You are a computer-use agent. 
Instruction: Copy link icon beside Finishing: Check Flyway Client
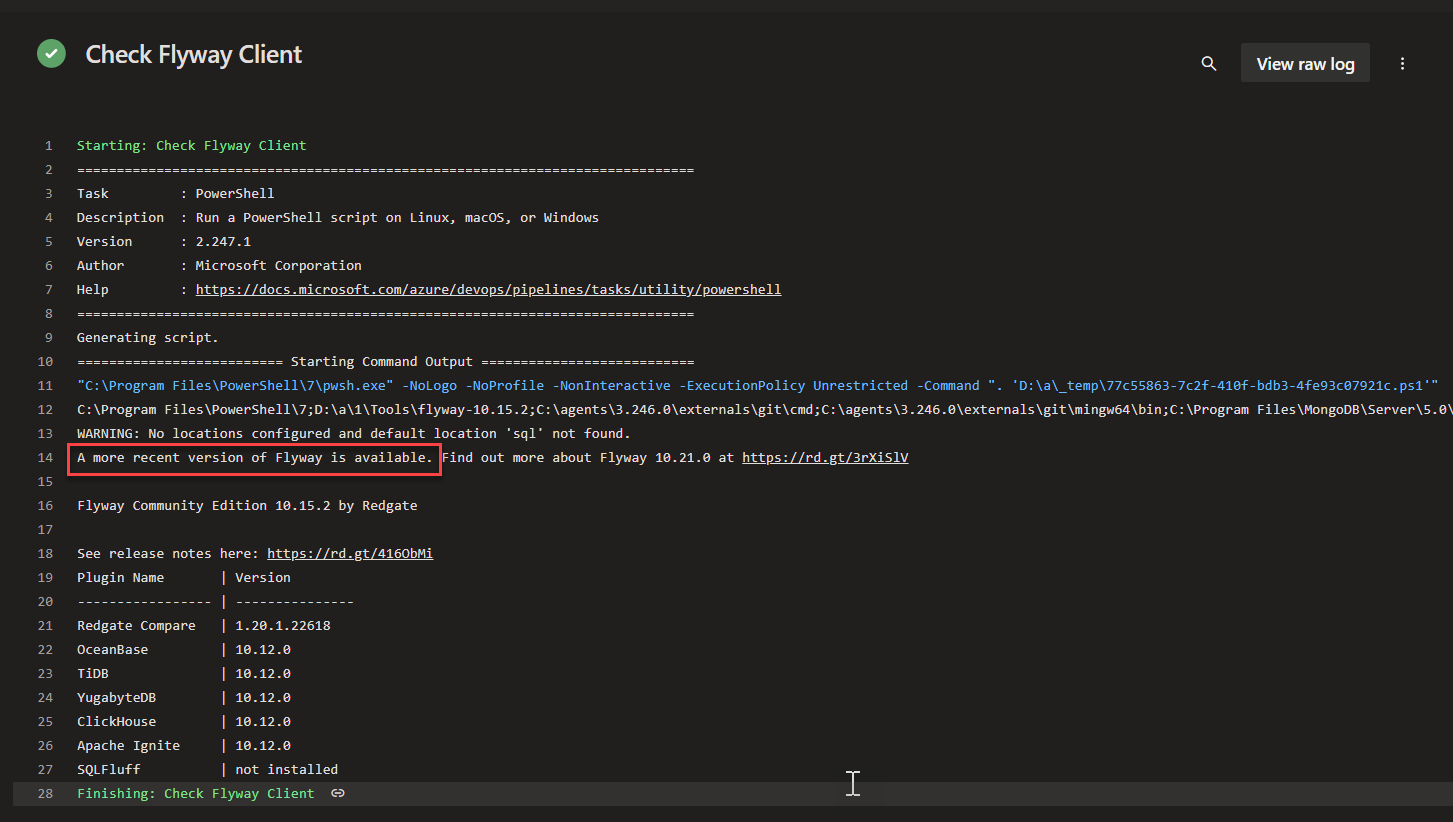coord(338,793)
